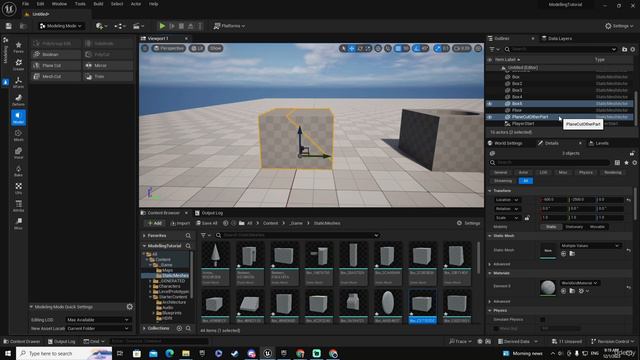Open Outliner filter options dropdown

(494, 49)
